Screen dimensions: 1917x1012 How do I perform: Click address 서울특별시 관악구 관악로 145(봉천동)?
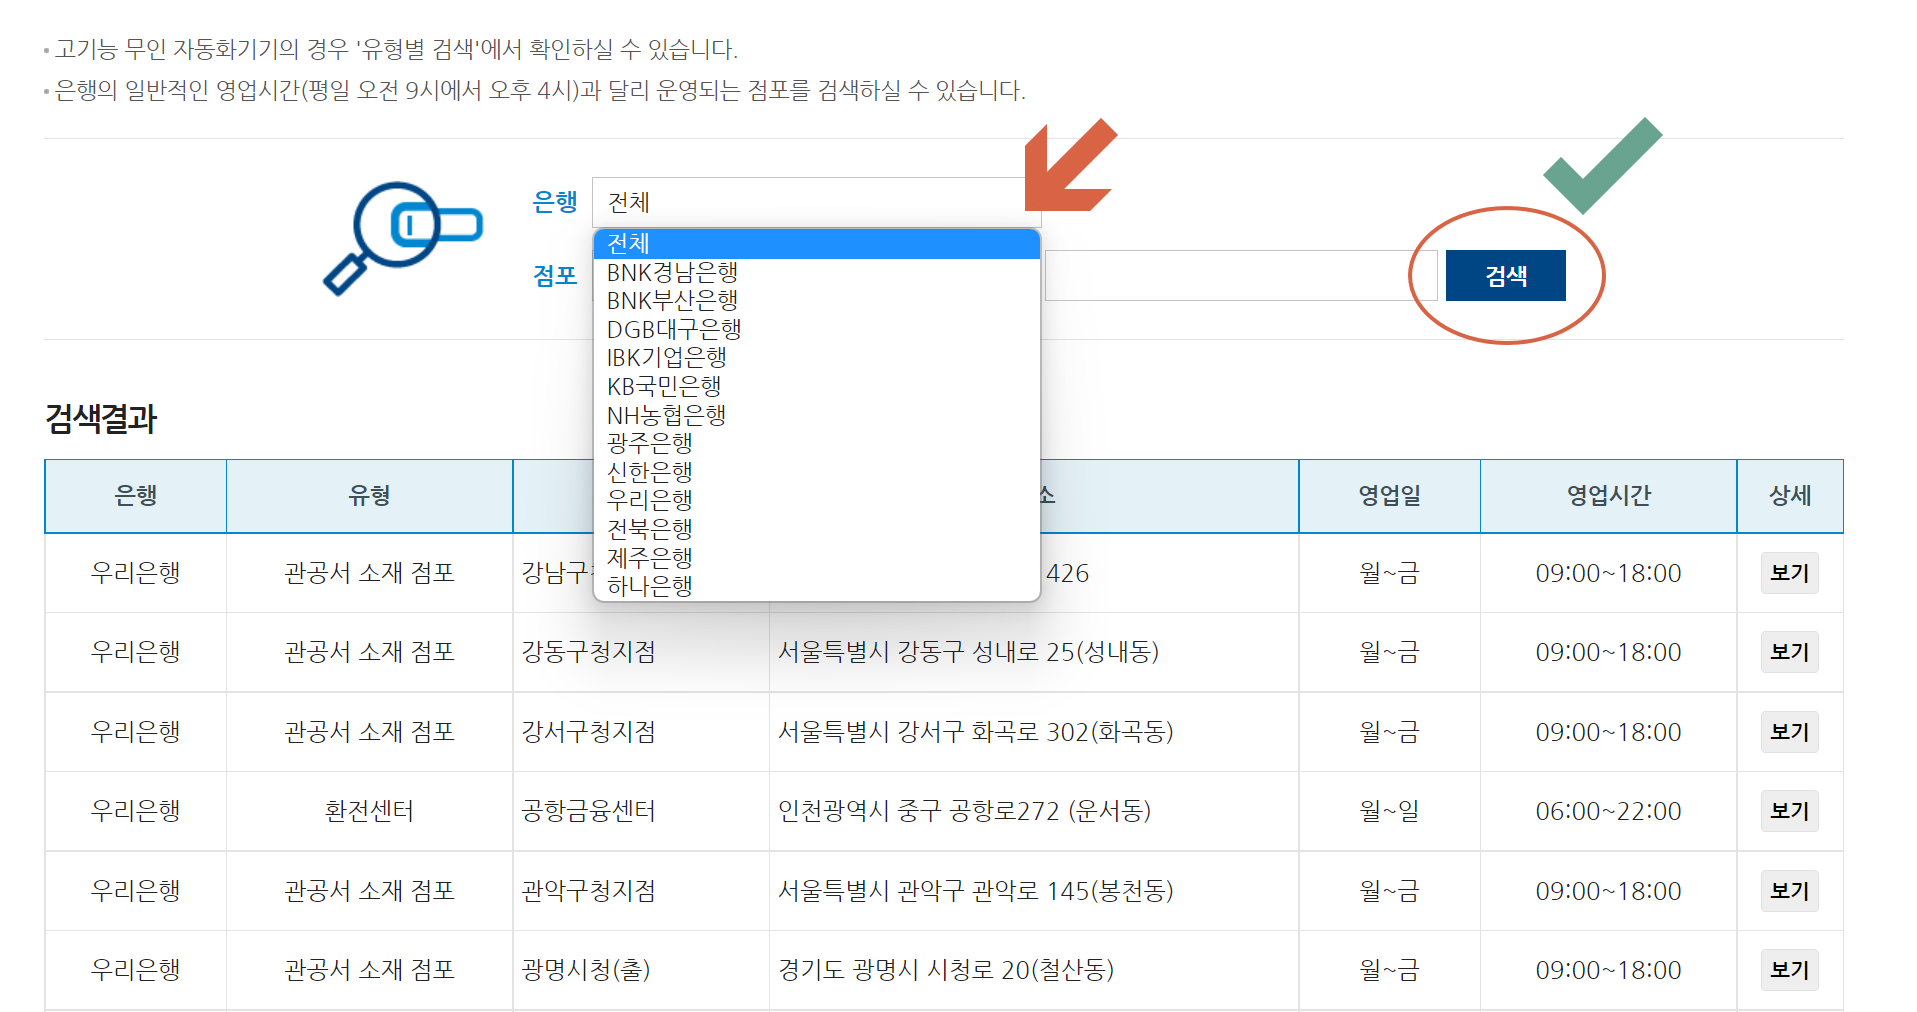(x=975, y=891)
